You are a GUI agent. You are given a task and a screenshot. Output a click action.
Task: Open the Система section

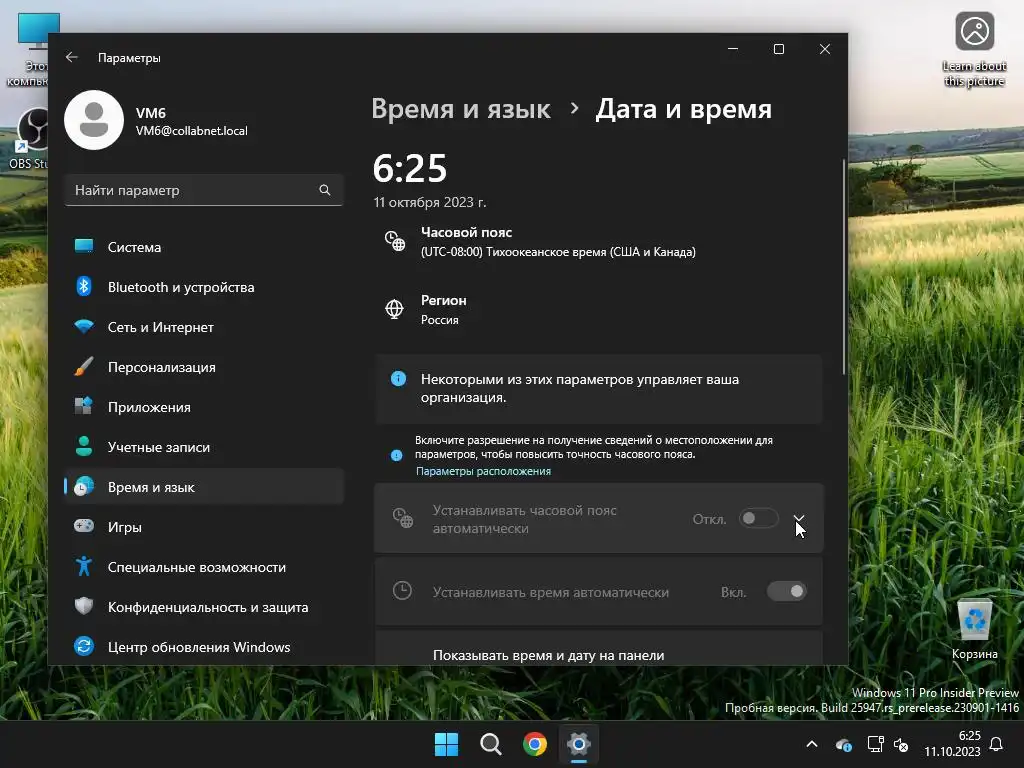point(204,247)
